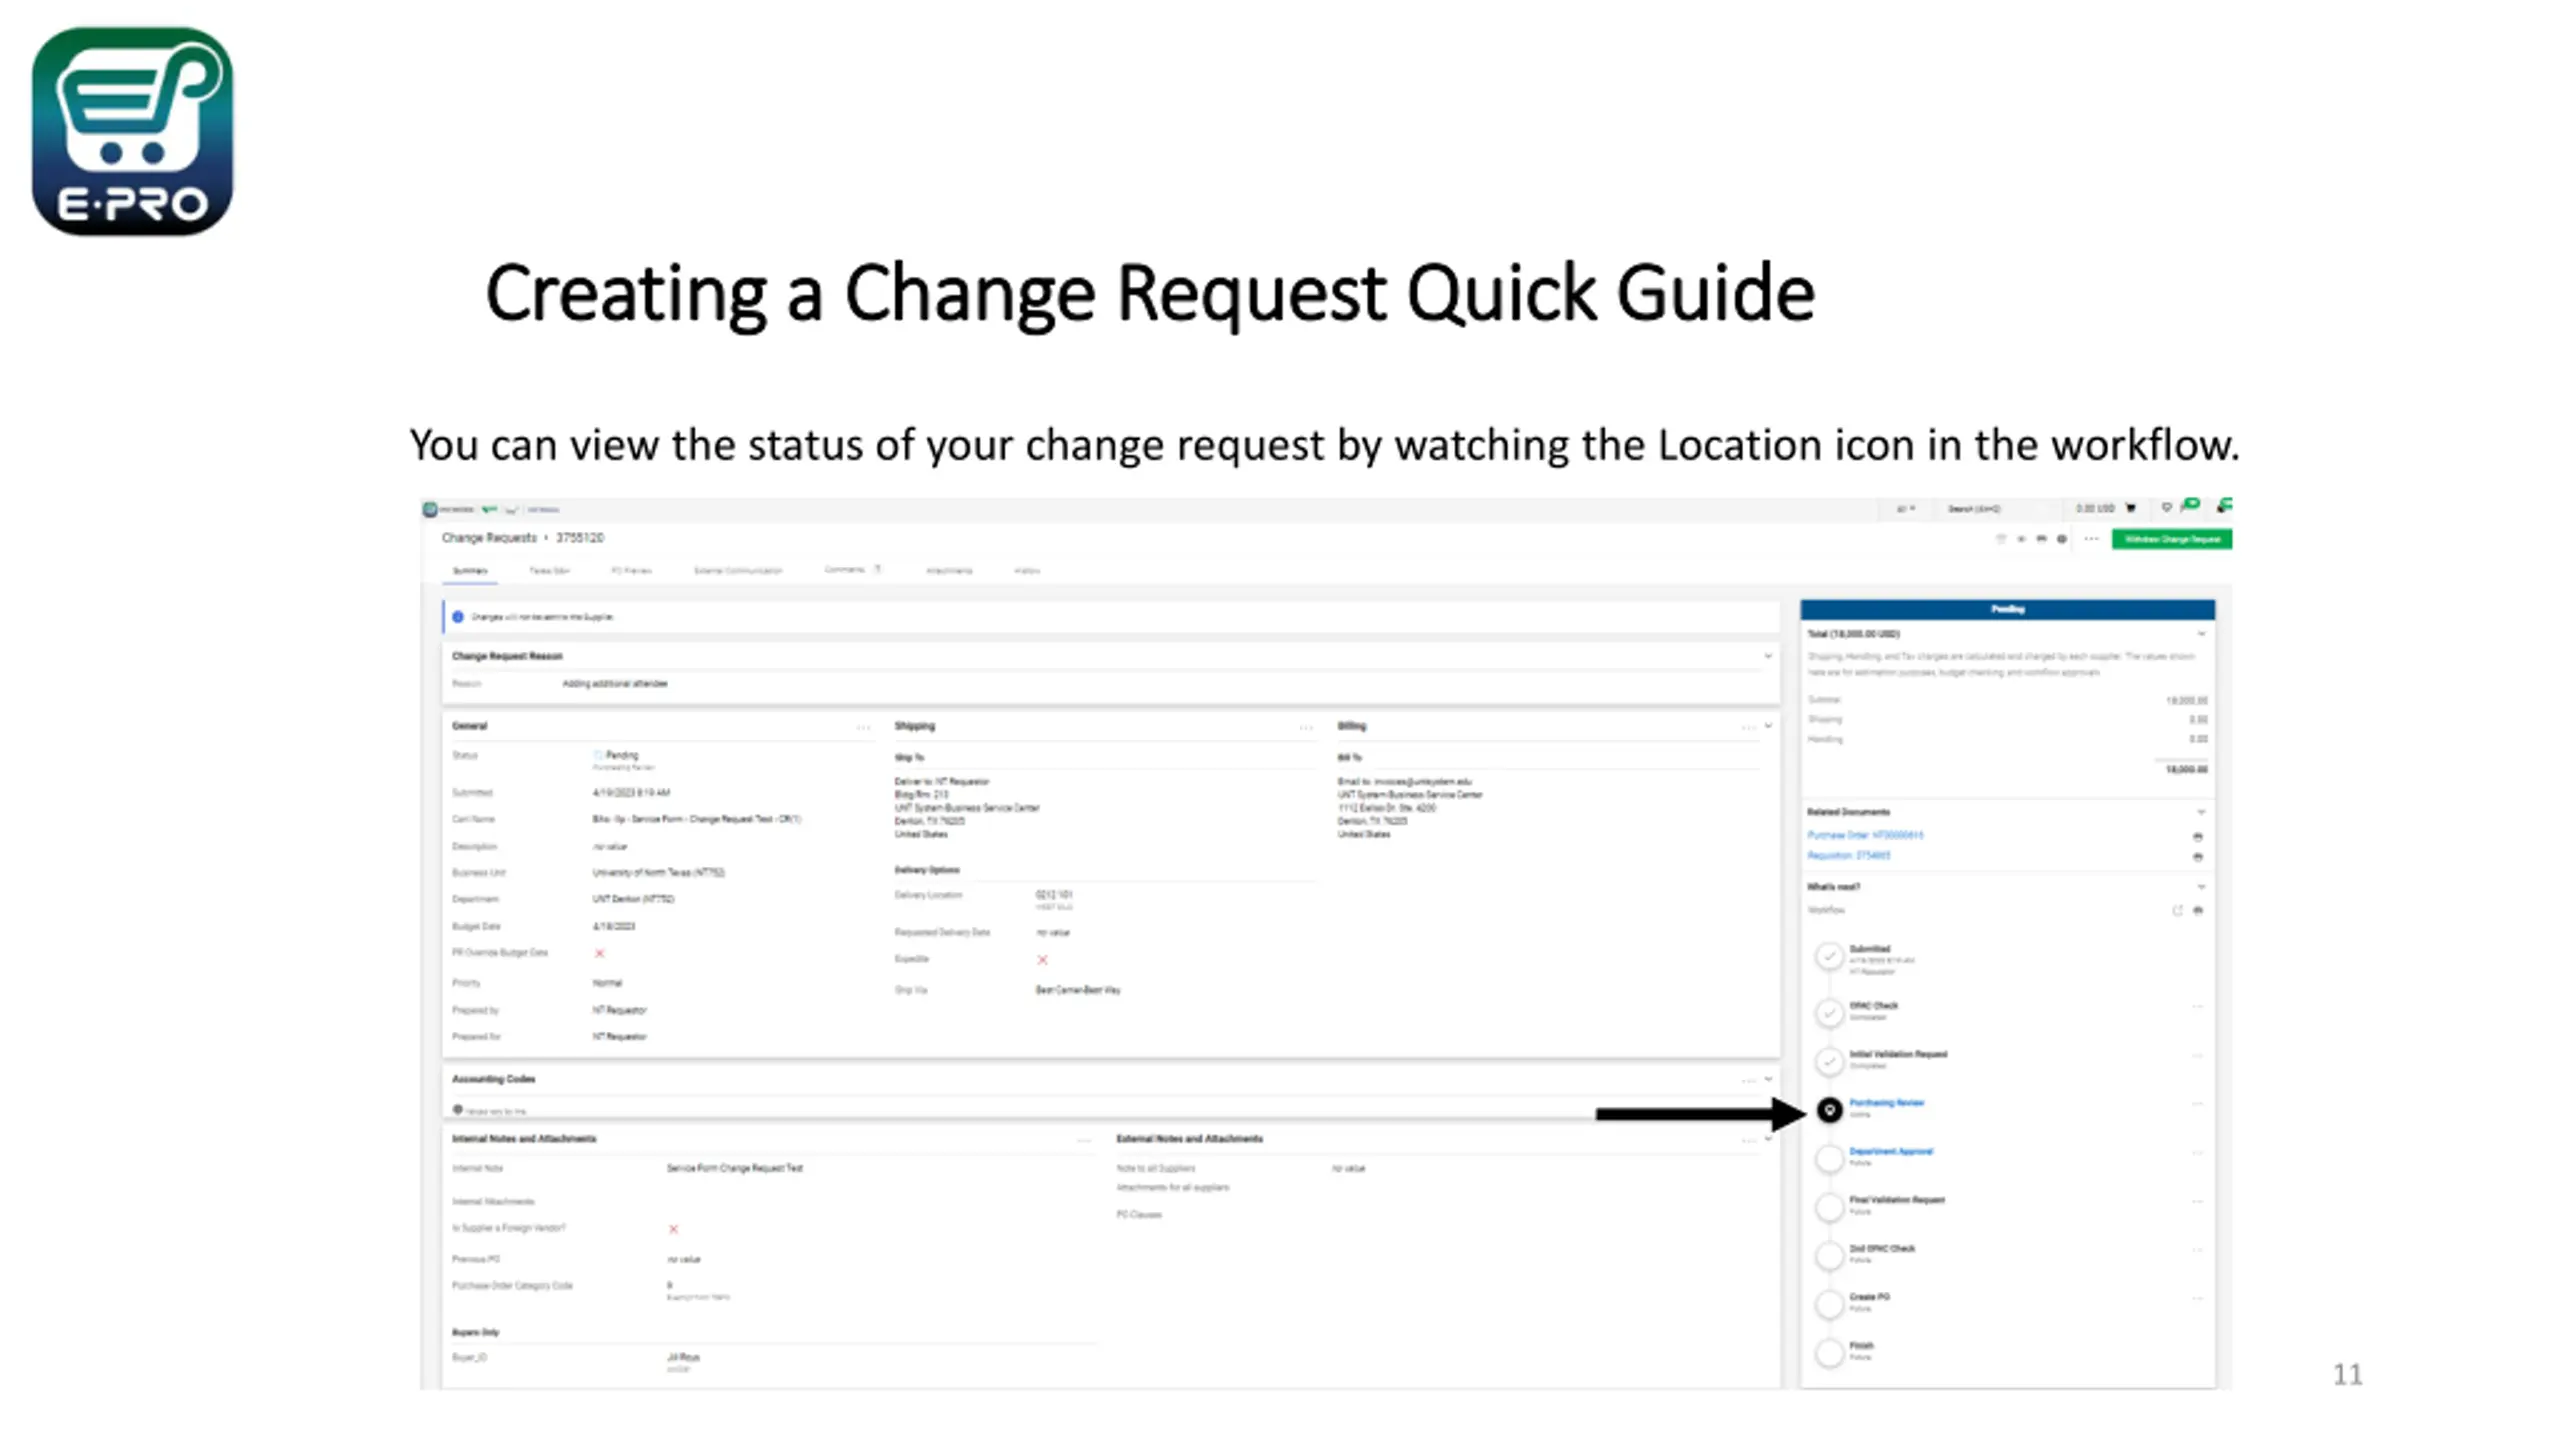2560x1440 pixels.
Task: Click the favorites heart icon in the top bar
Action: (x=2166, y=507)
